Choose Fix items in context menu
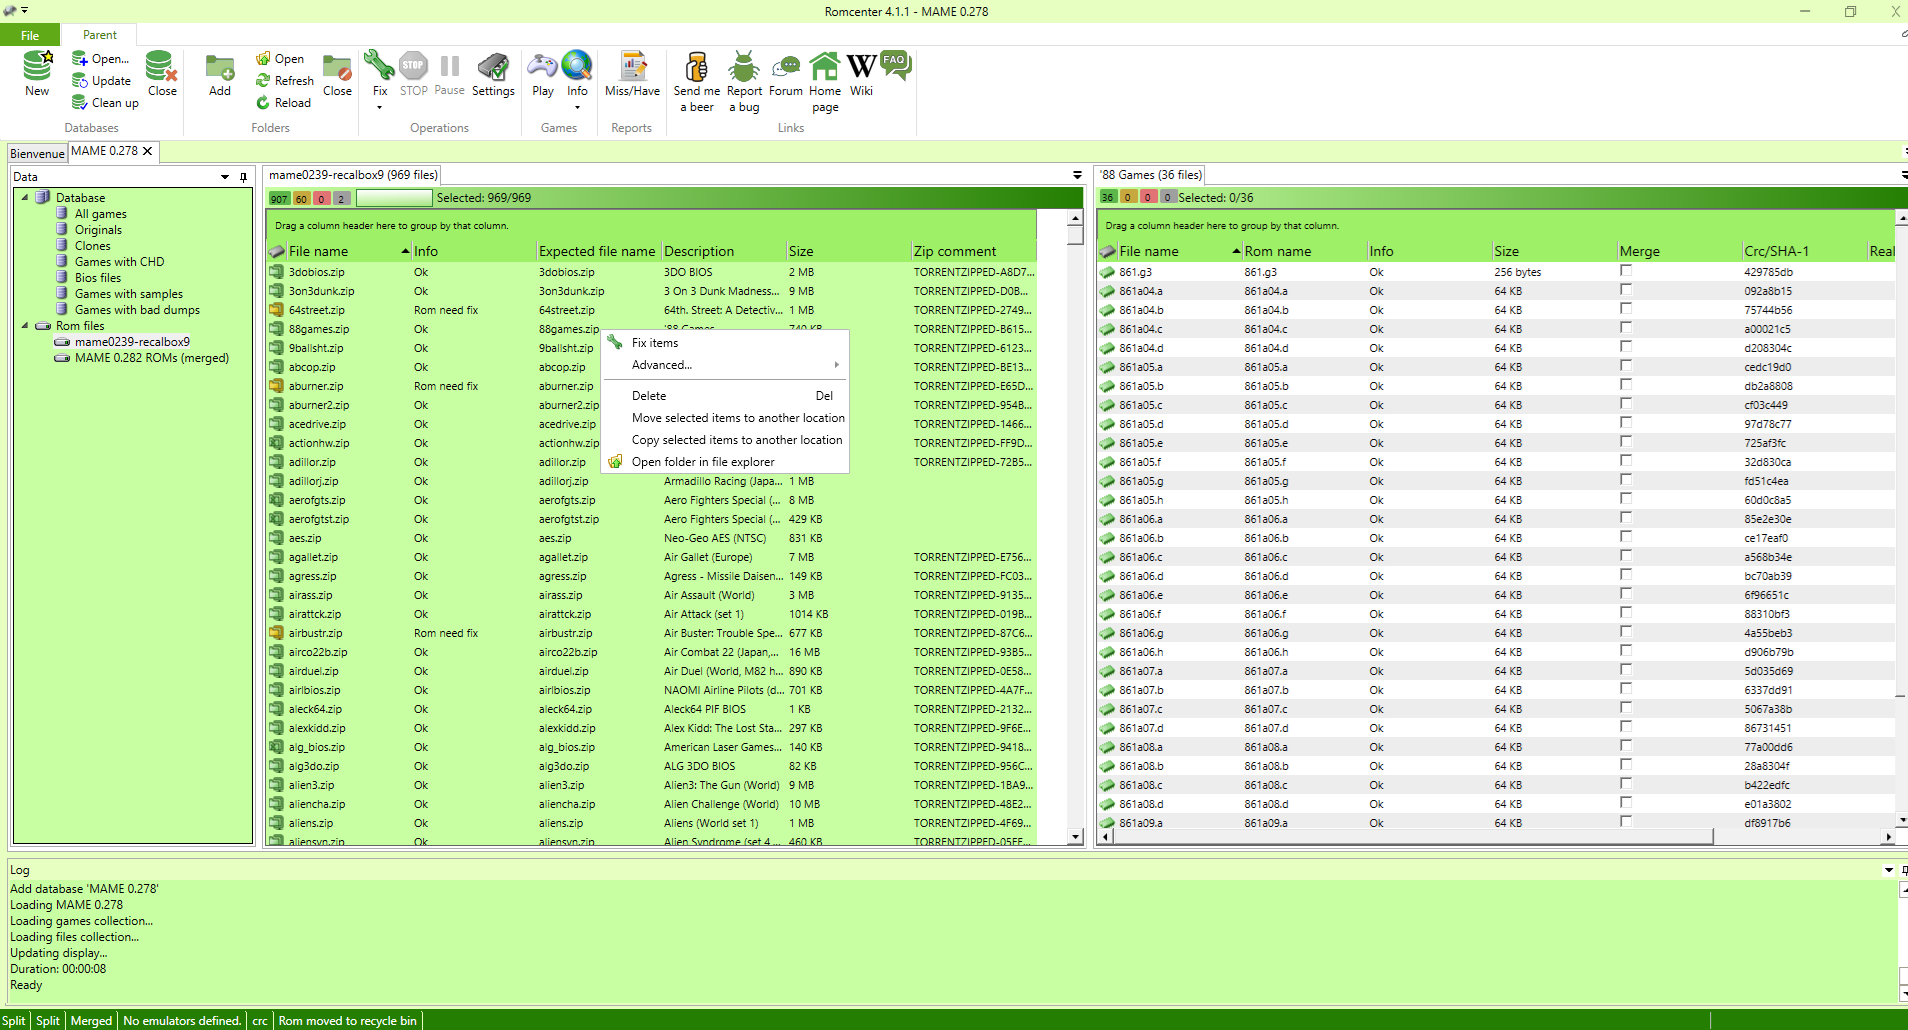Screen dimensions: 1908x1030 tap(655, 343)
